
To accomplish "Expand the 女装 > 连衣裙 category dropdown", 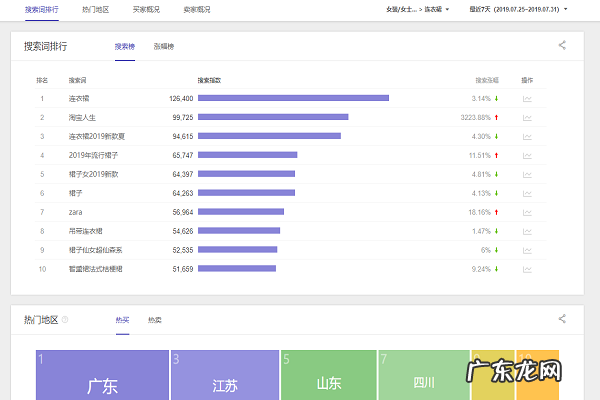I will [x=417, y=9].
